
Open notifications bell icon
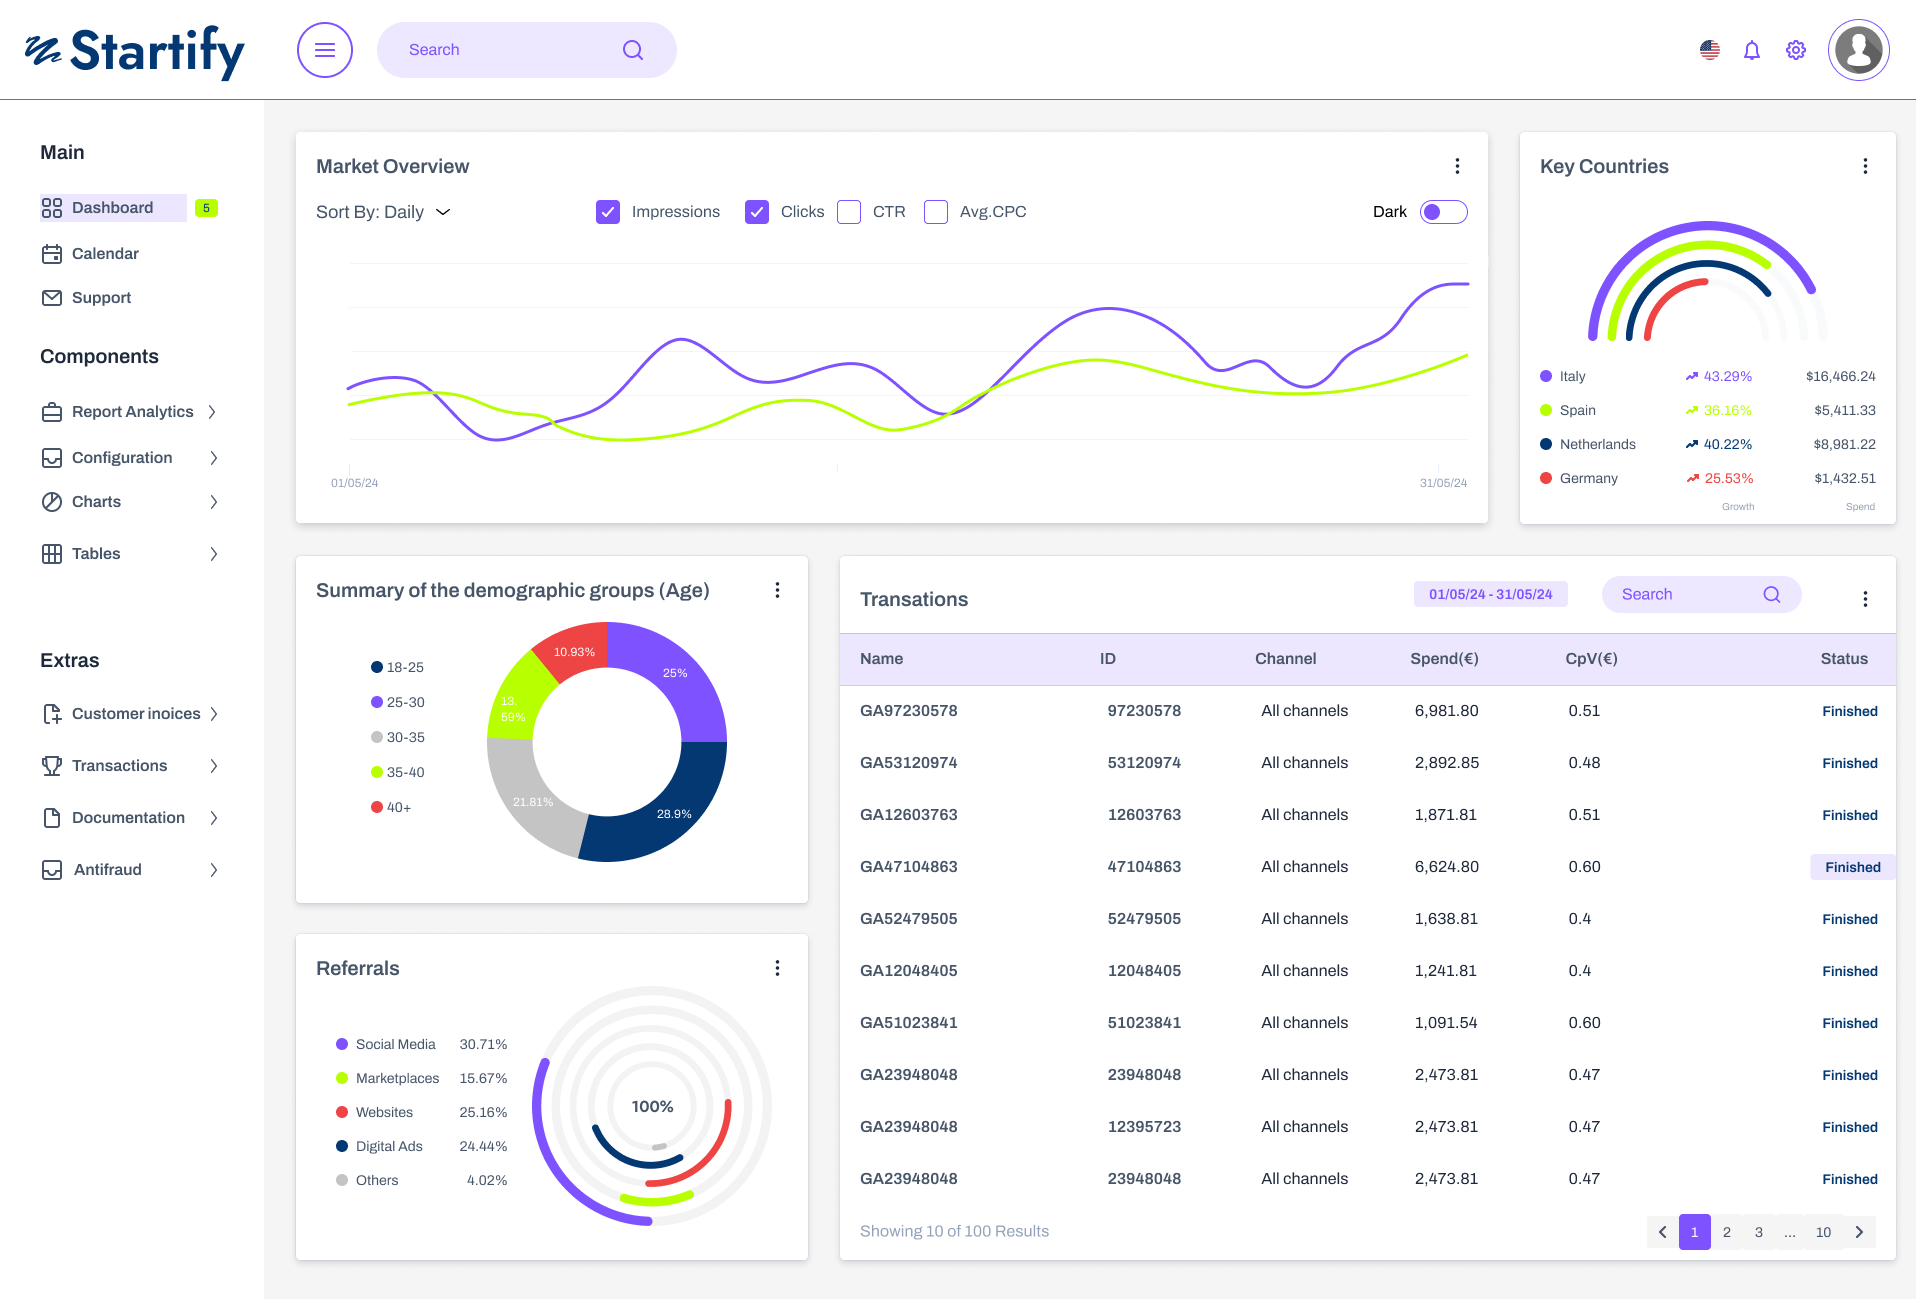point(1751,50)
